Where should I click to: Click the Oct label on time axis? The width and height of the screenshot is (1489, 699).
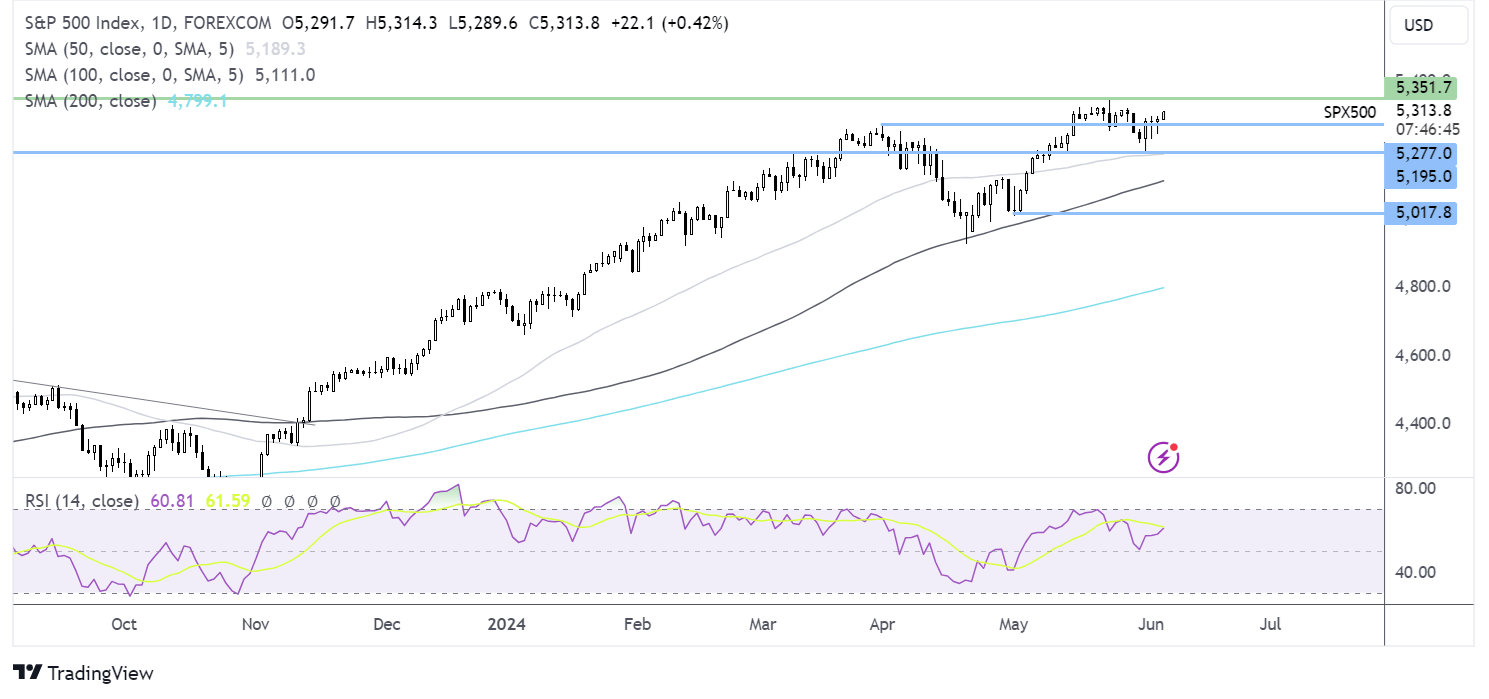[124, 624]
